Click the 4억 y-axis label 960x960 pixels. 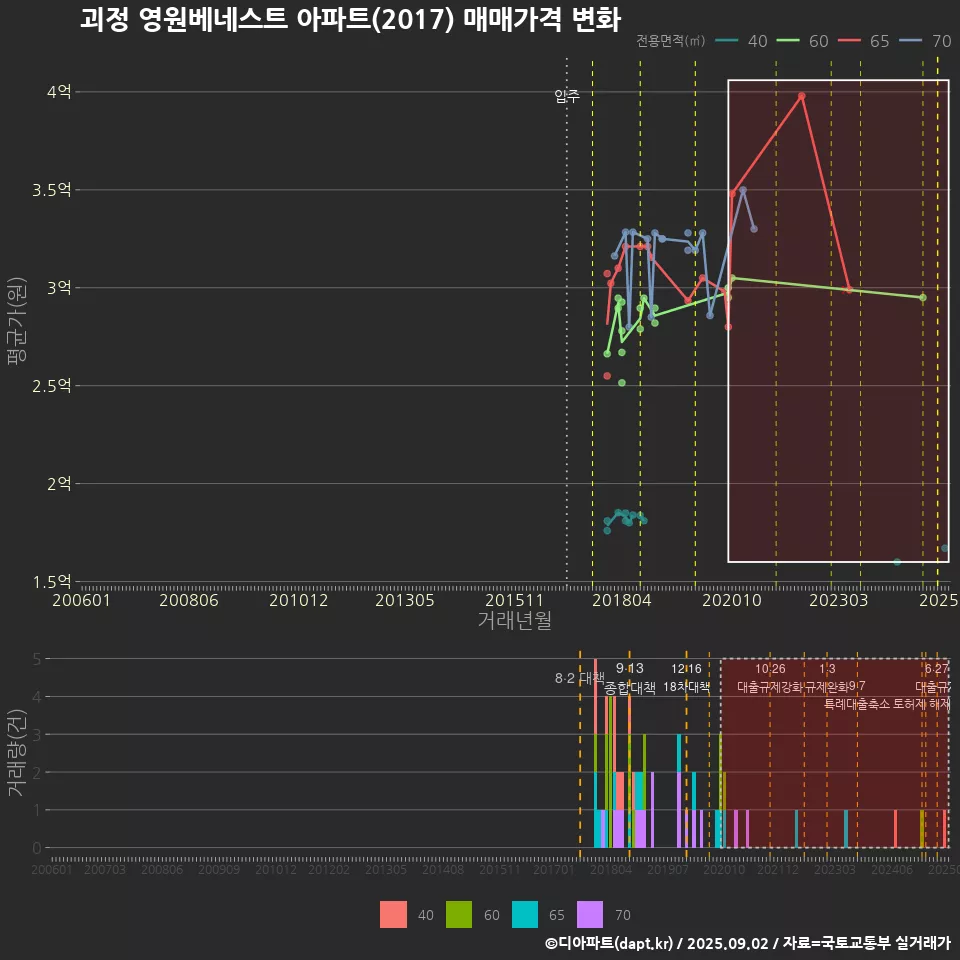59,92
